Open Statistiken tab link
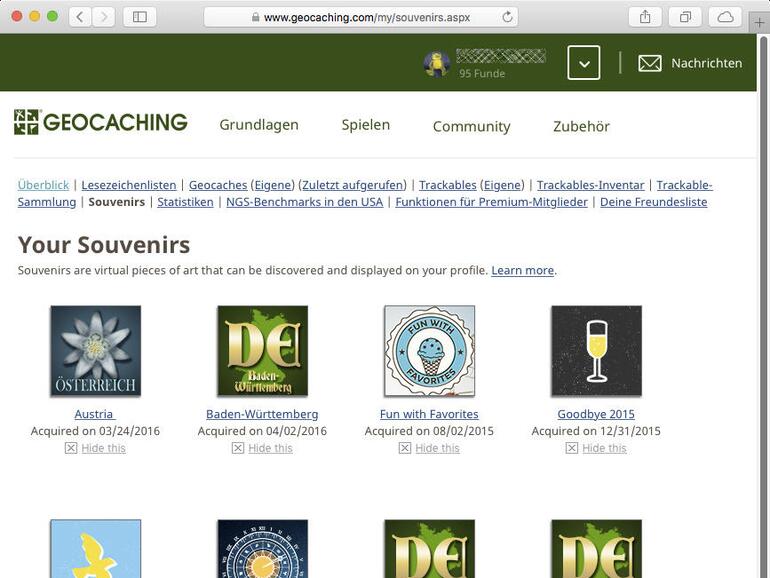Viewport: 770px width, 578px height. tap(185, 202)
